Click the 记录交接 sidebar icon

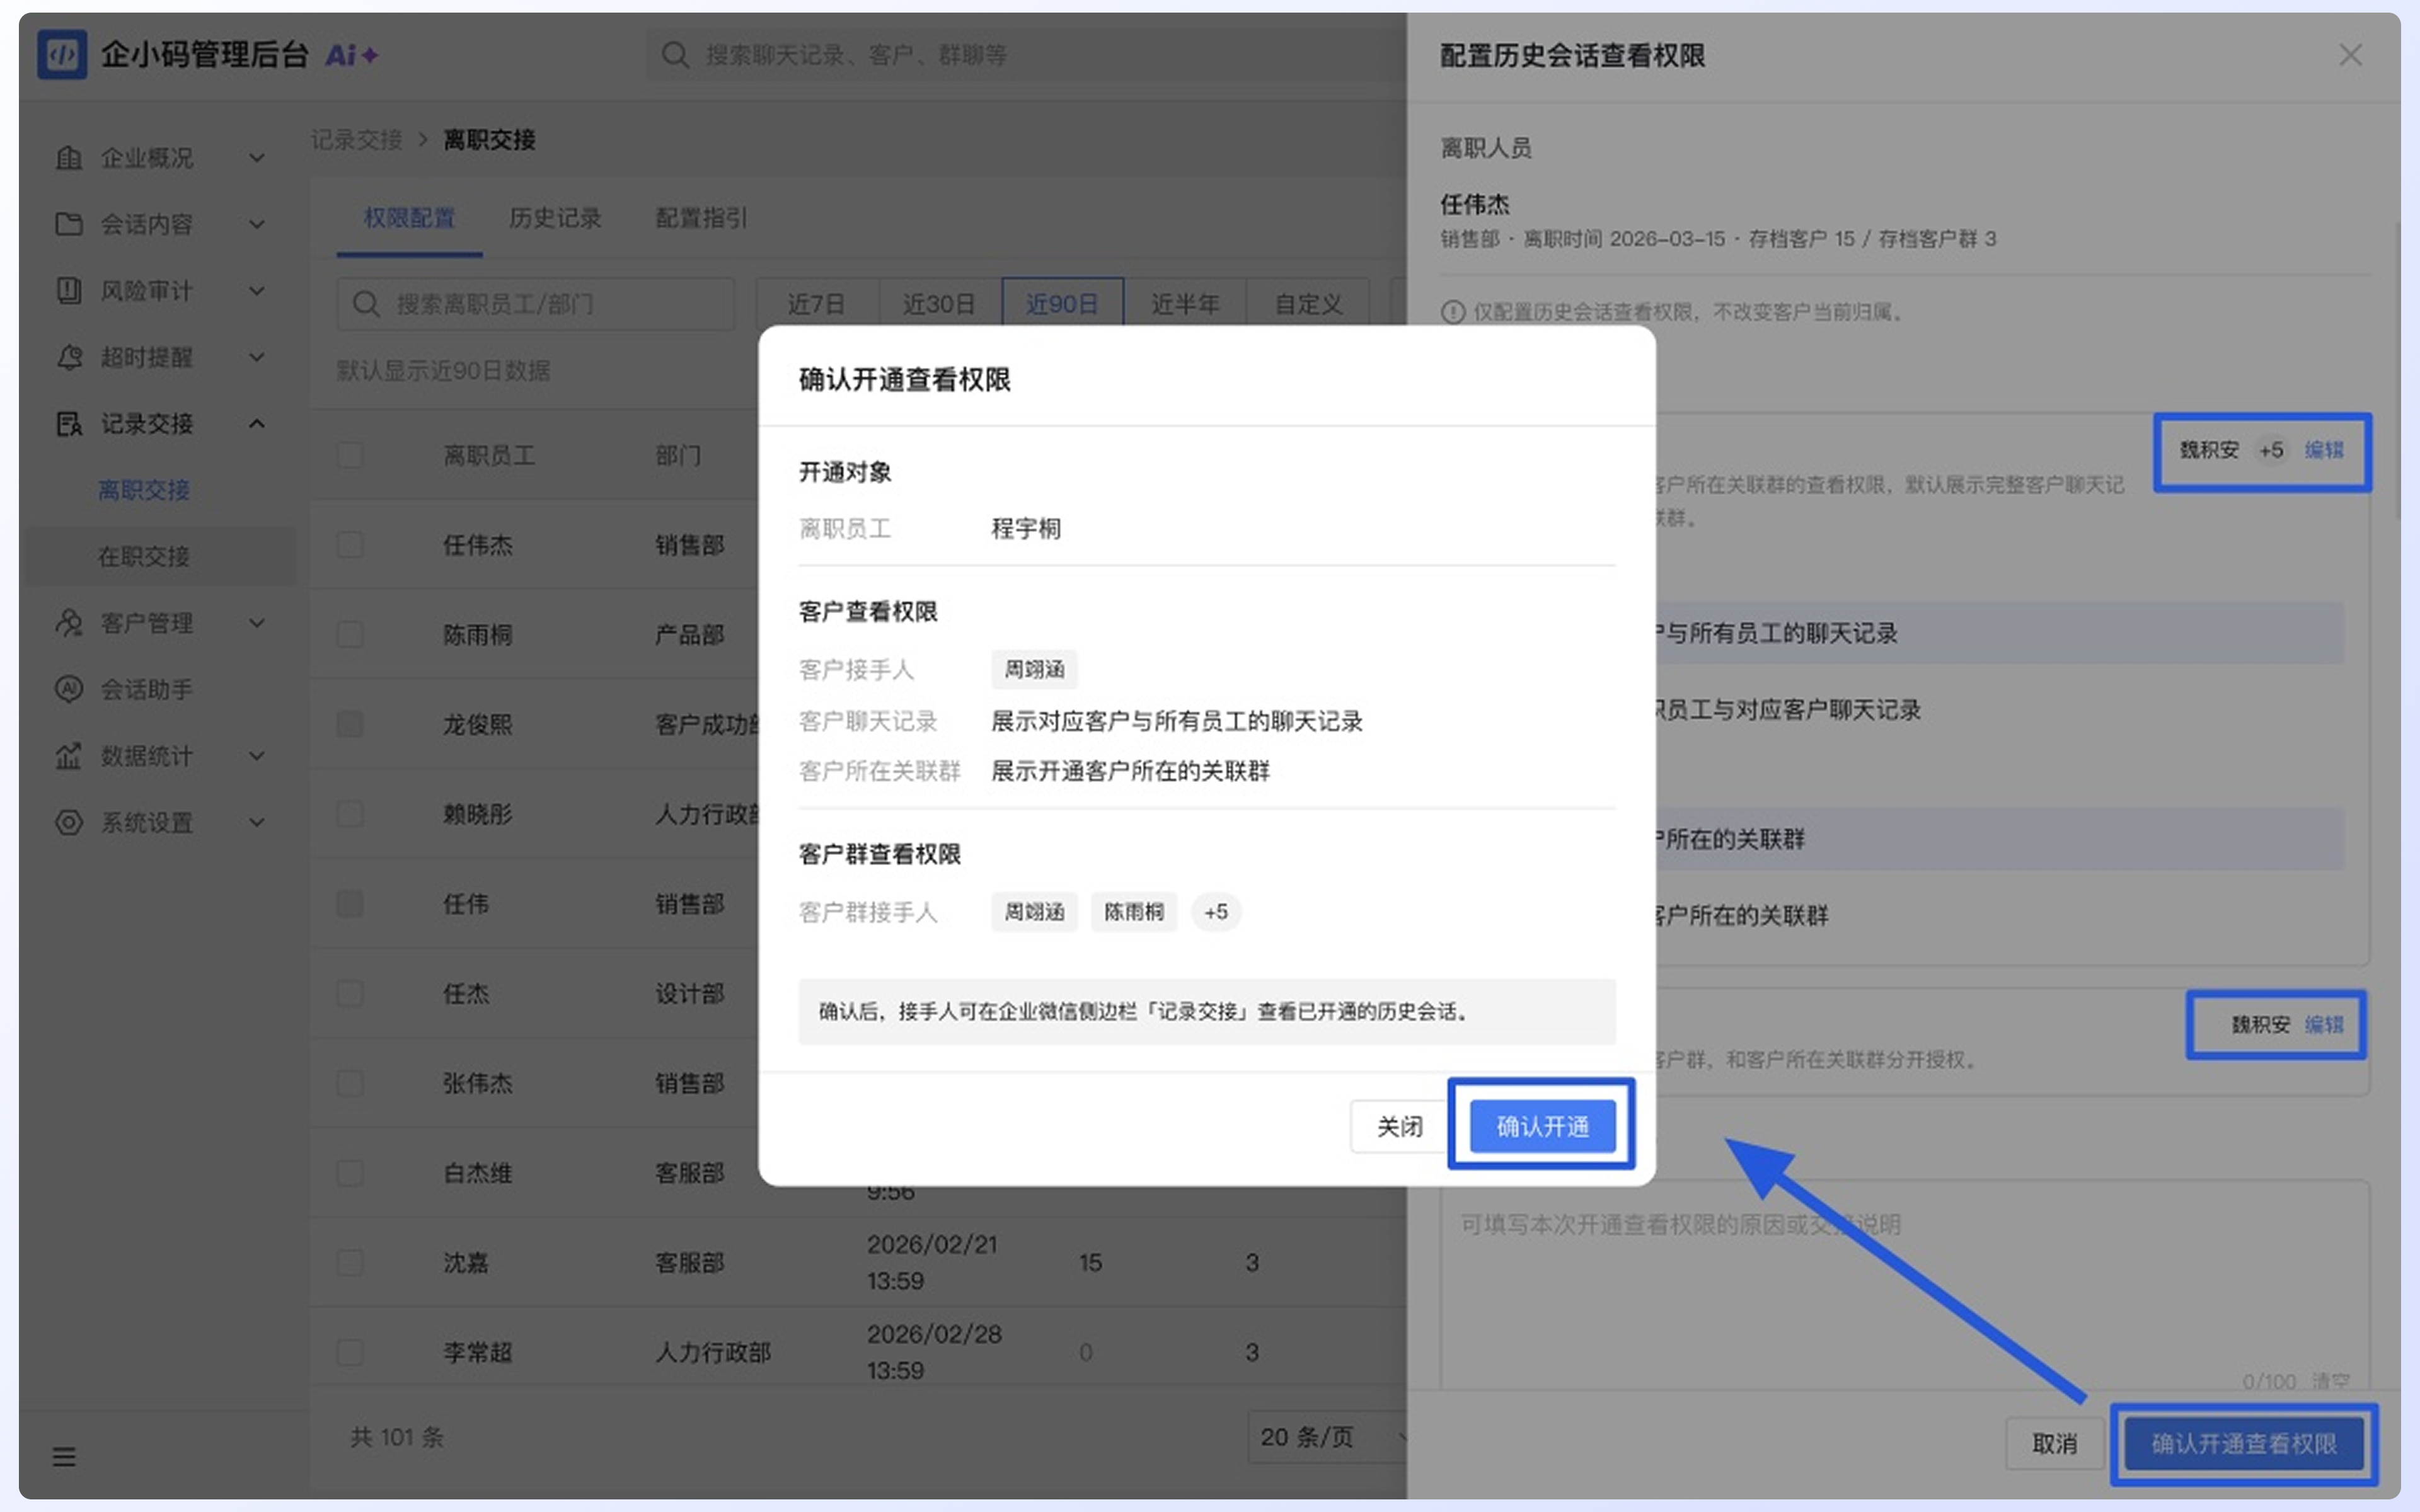coord(68,424)
